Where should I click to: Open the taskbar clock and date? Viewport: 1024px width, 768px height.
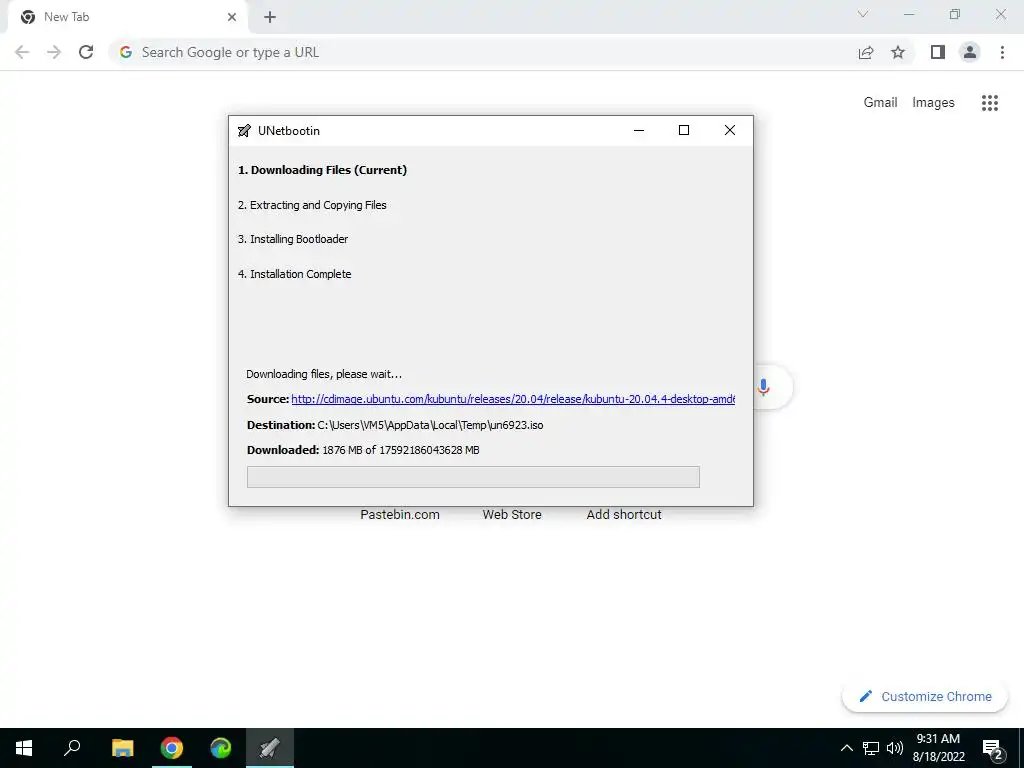[x=938, y=748]
